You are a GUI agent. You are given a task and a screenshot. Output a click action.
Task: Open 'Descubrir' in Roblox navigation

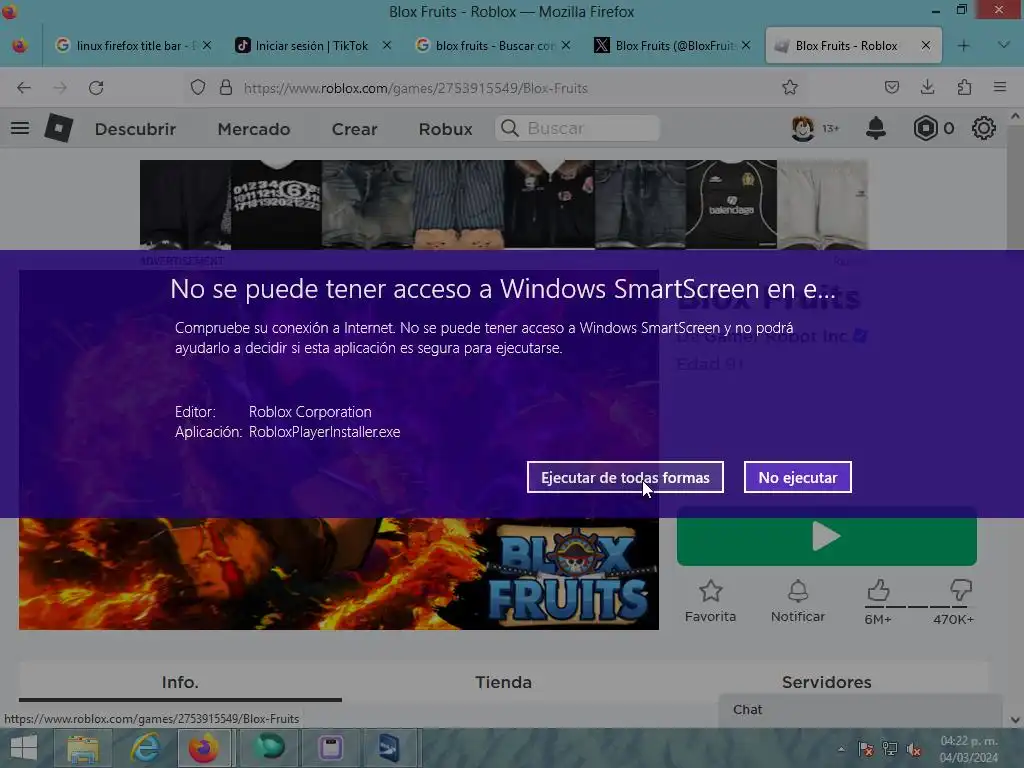tap(135, 129)
